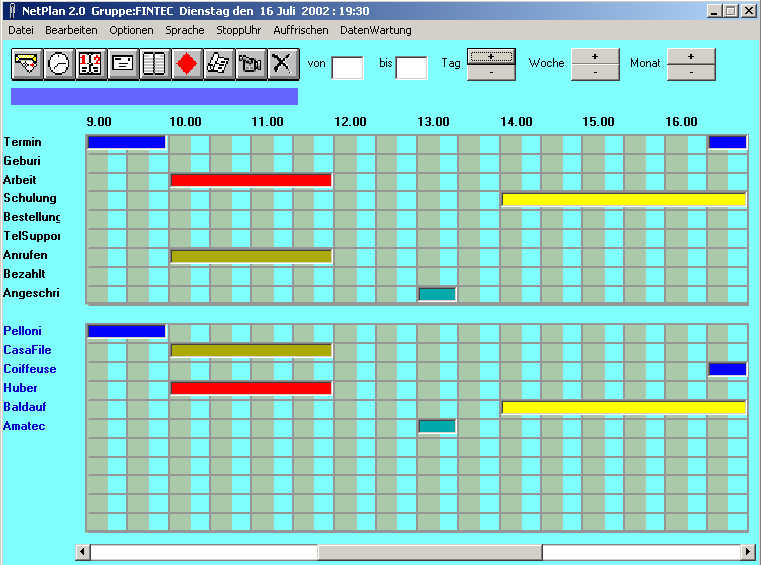Open the Datei menu
The height and width of the screenshot is (565, 761).
click(x=21, y=30)
